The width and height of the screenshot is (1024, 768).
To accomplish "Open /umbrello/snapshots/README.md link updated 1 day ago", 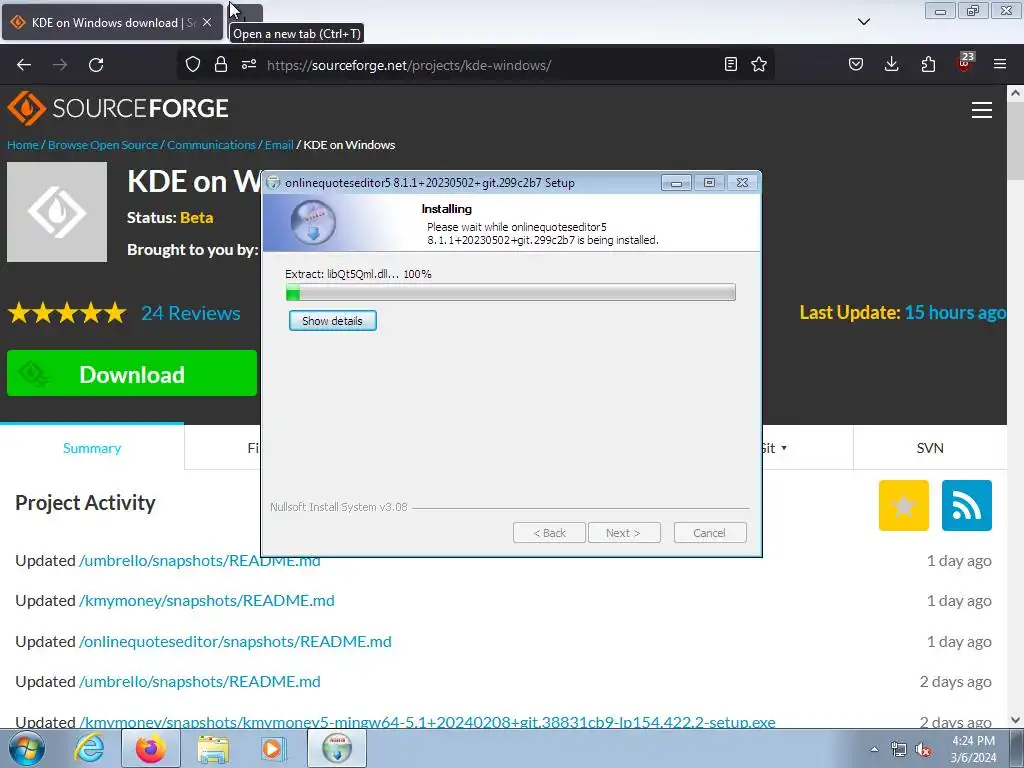I will pyautogui.click(x=200, y=561).
